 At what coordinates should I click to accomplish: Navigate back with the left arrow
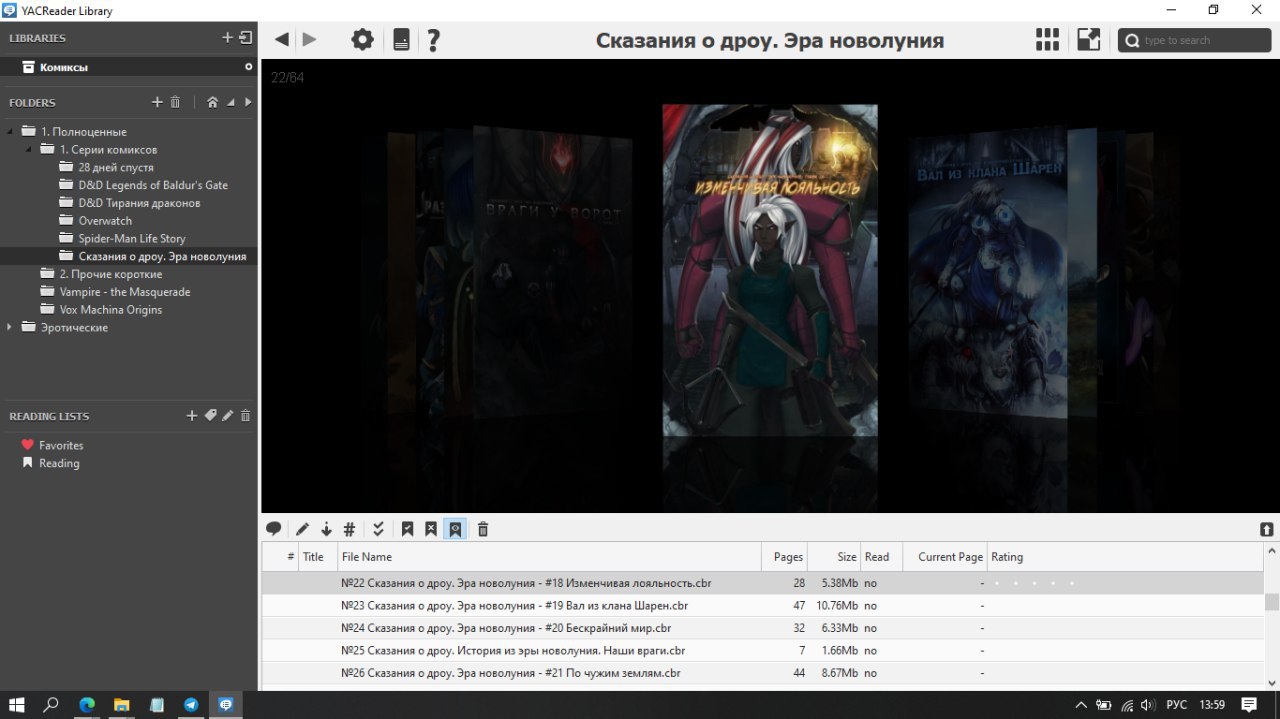pos(282,39)
